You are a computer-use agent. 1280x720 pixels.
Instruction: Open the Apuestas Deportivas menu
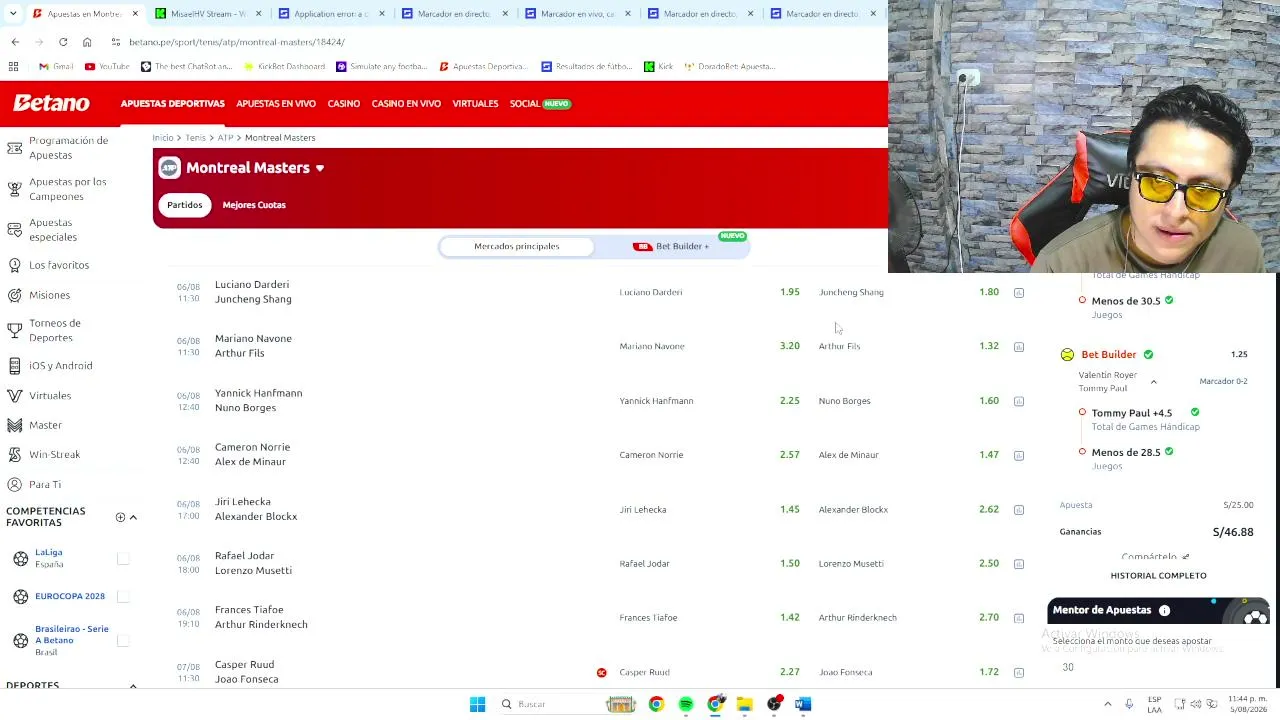point(173,104)
